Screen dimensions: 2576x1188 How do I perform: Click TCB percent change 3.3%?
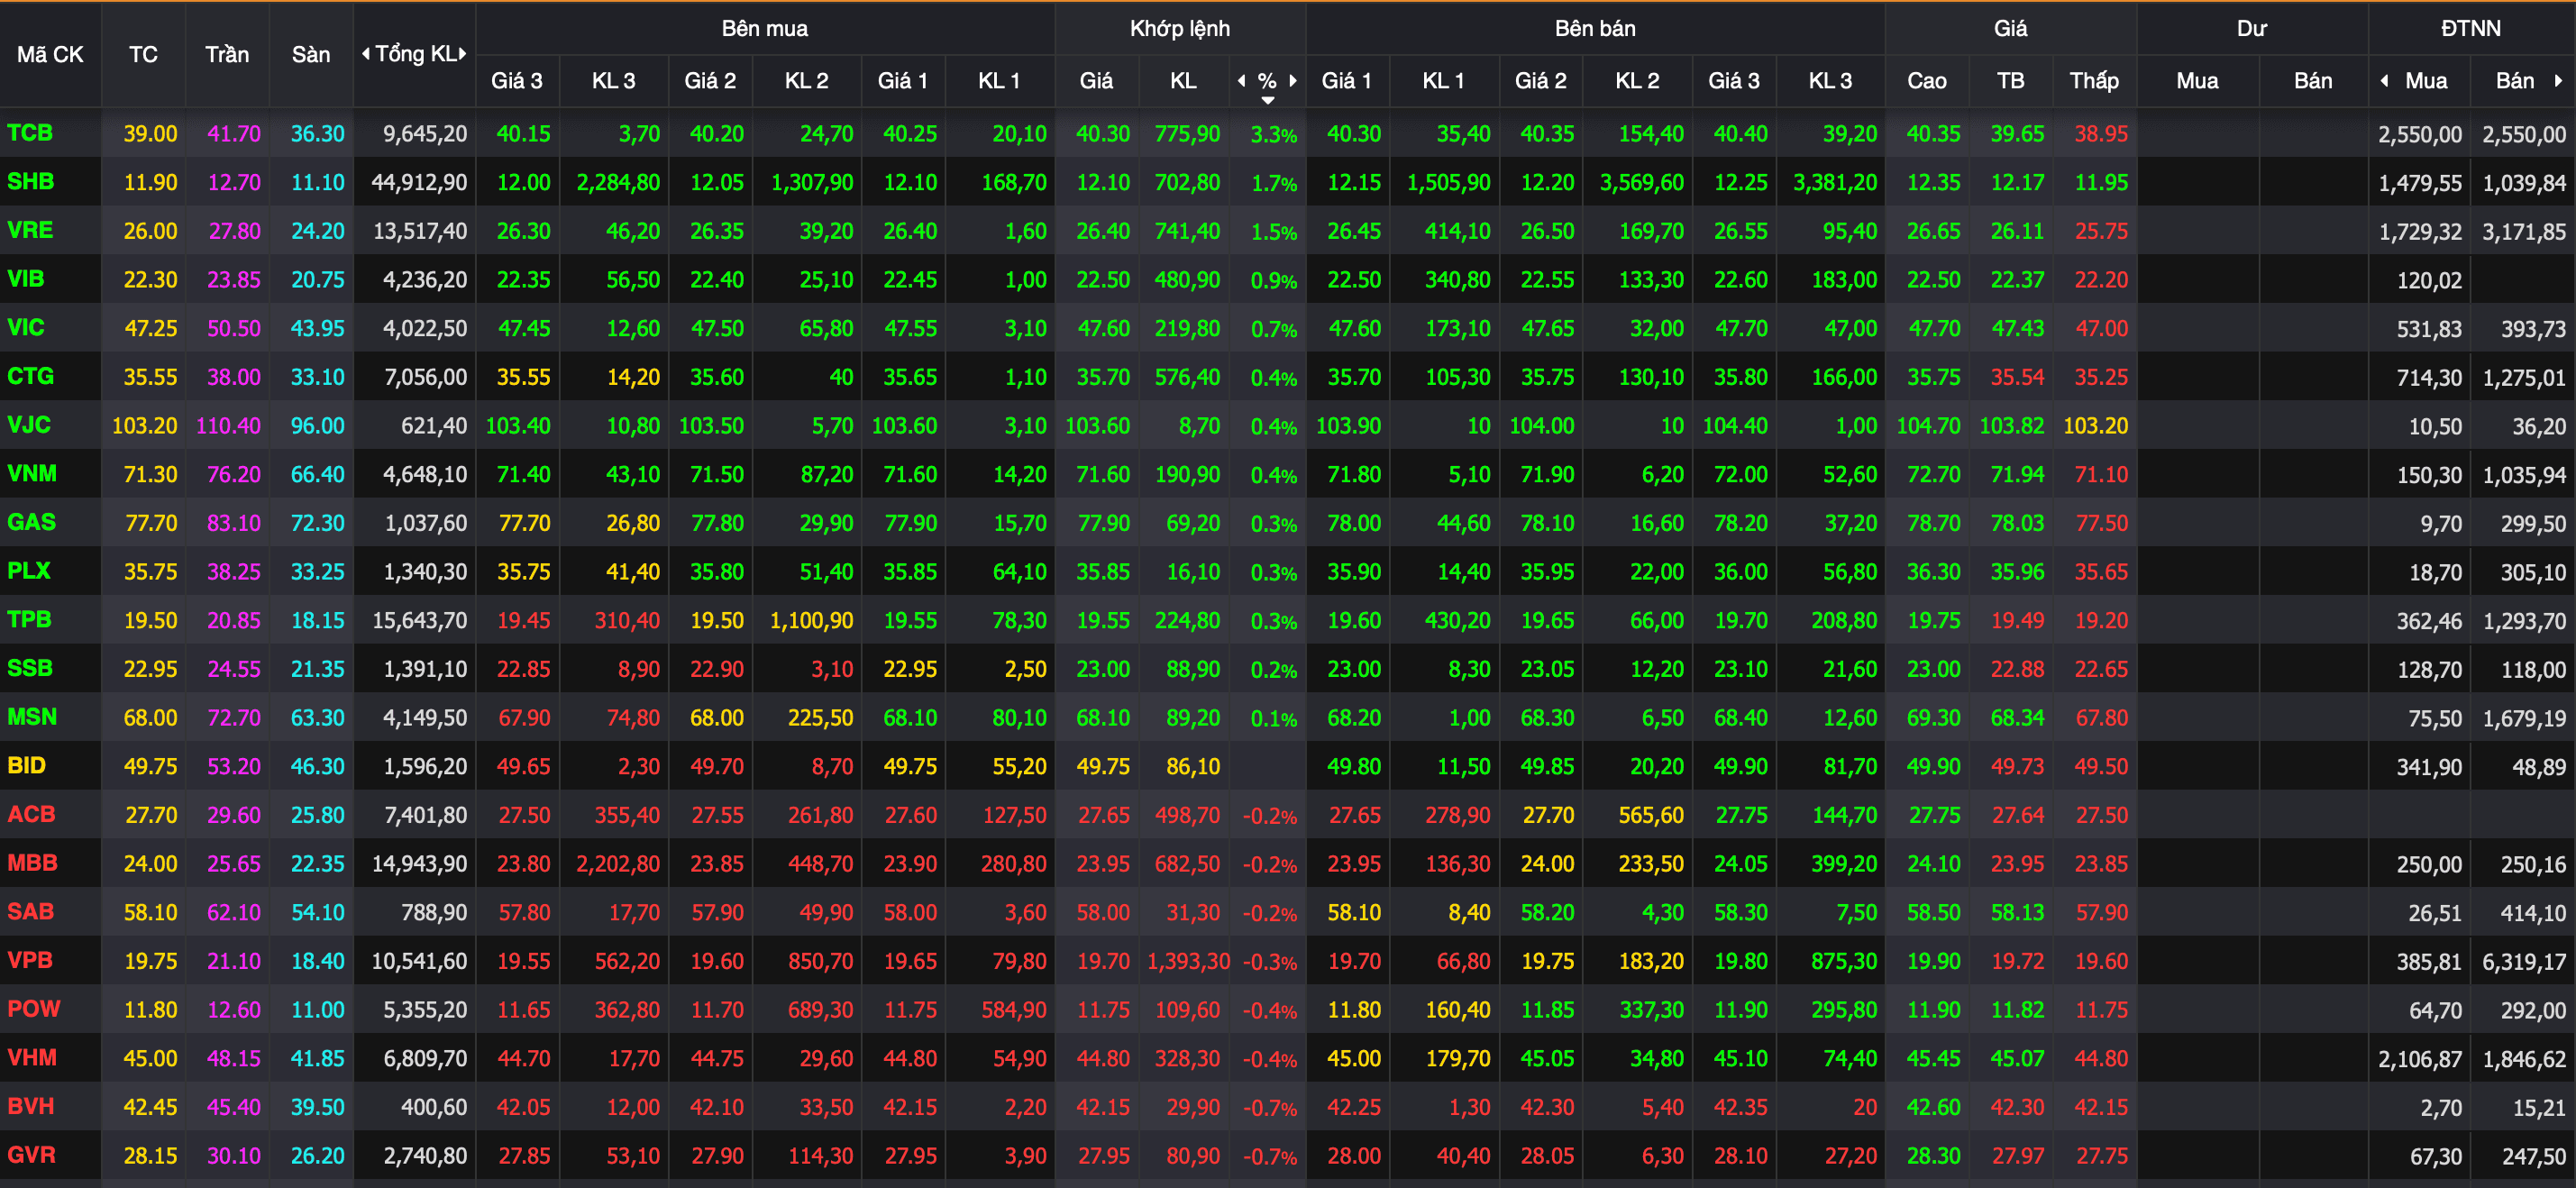1274,135
